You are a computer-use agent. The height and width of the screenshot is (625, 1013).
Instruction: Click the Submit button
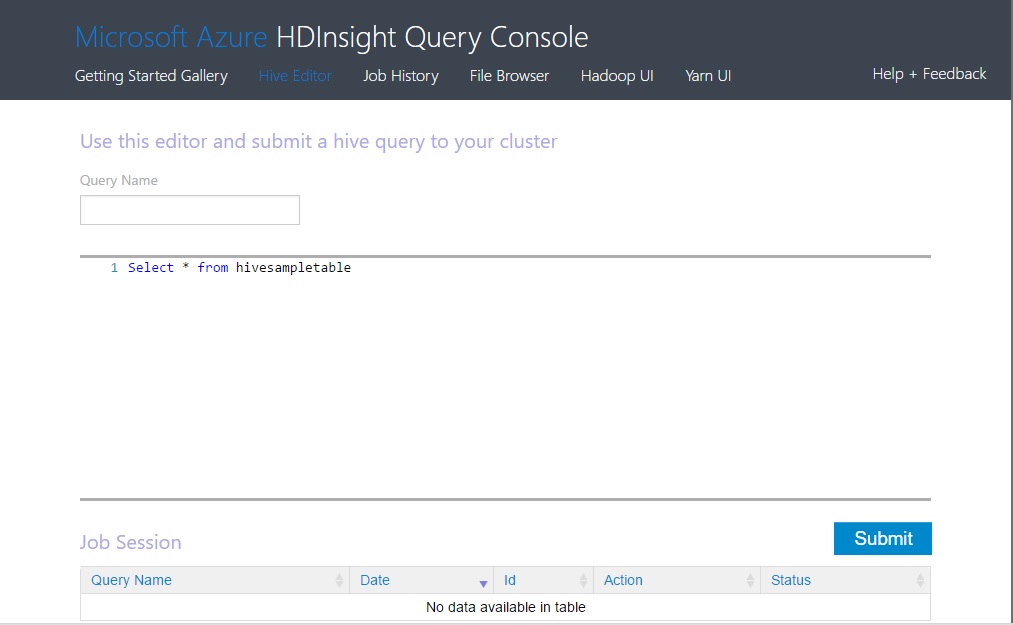coord(882,538)
